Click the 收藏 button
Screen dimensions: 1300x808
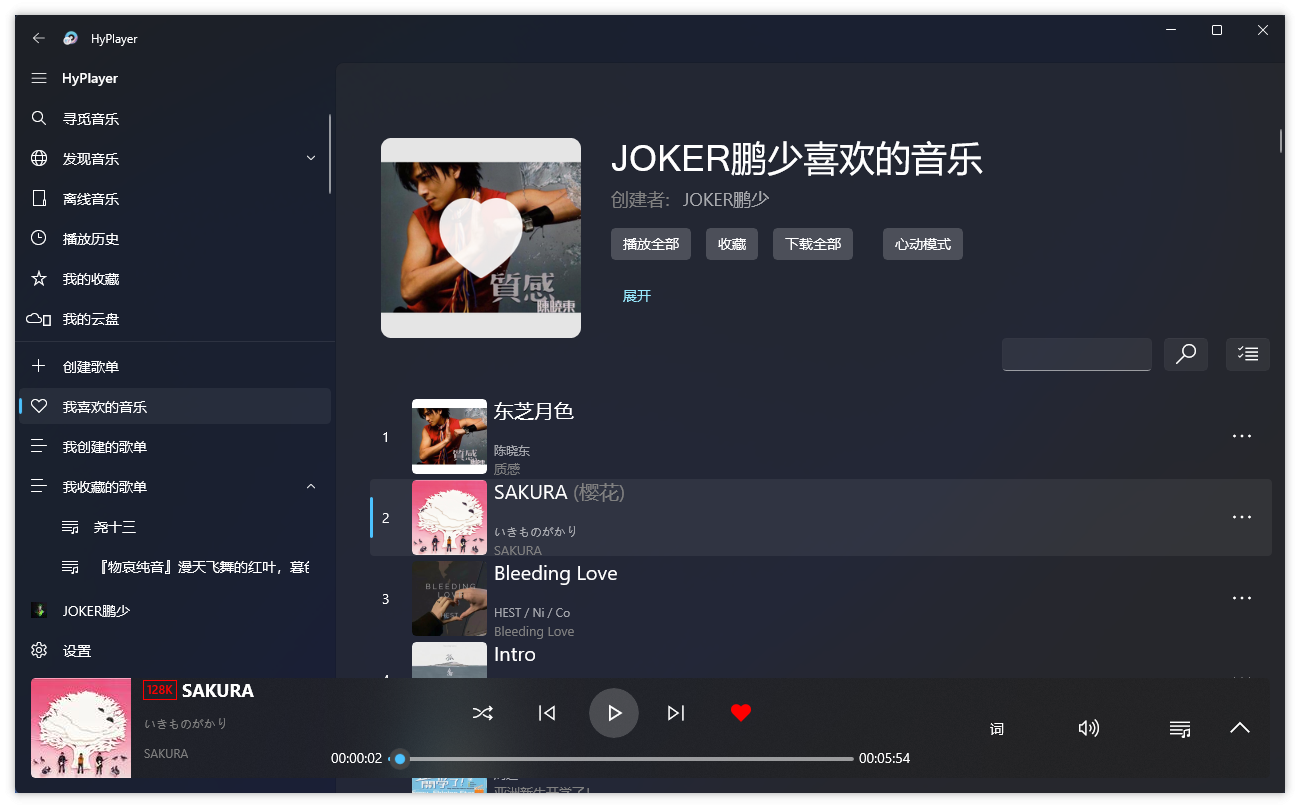pos(732,244)
